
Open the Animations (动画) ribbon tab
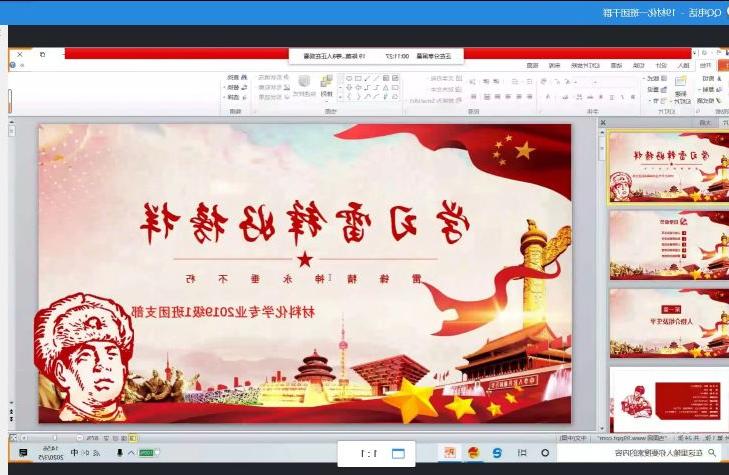point(616,66)
